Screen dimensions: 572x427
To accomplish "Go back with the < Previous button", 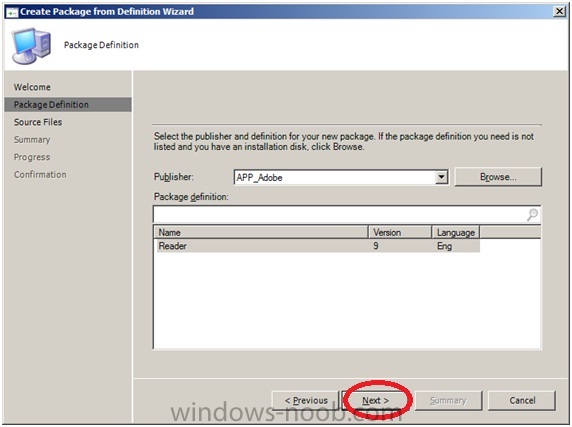I will pos(306,400).
